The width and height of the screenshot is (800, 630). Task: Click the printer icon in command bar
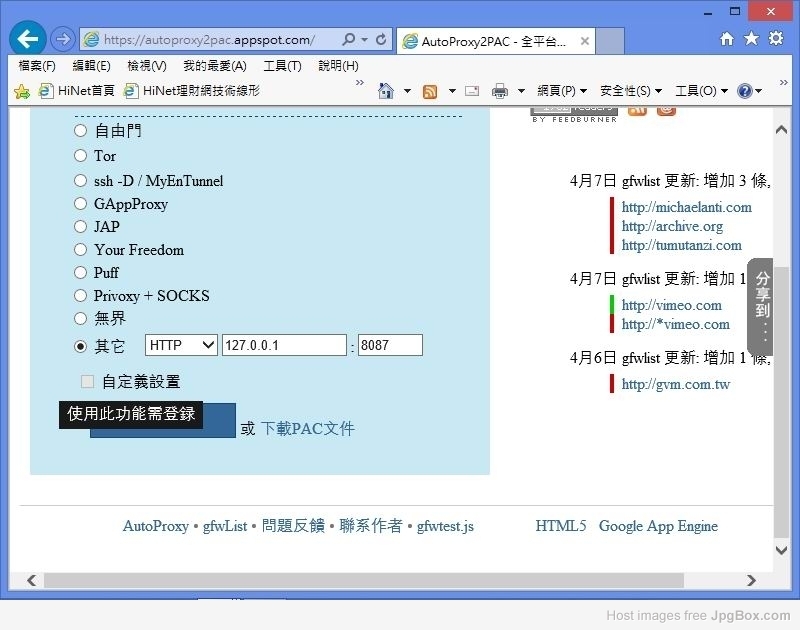(500, 91)
